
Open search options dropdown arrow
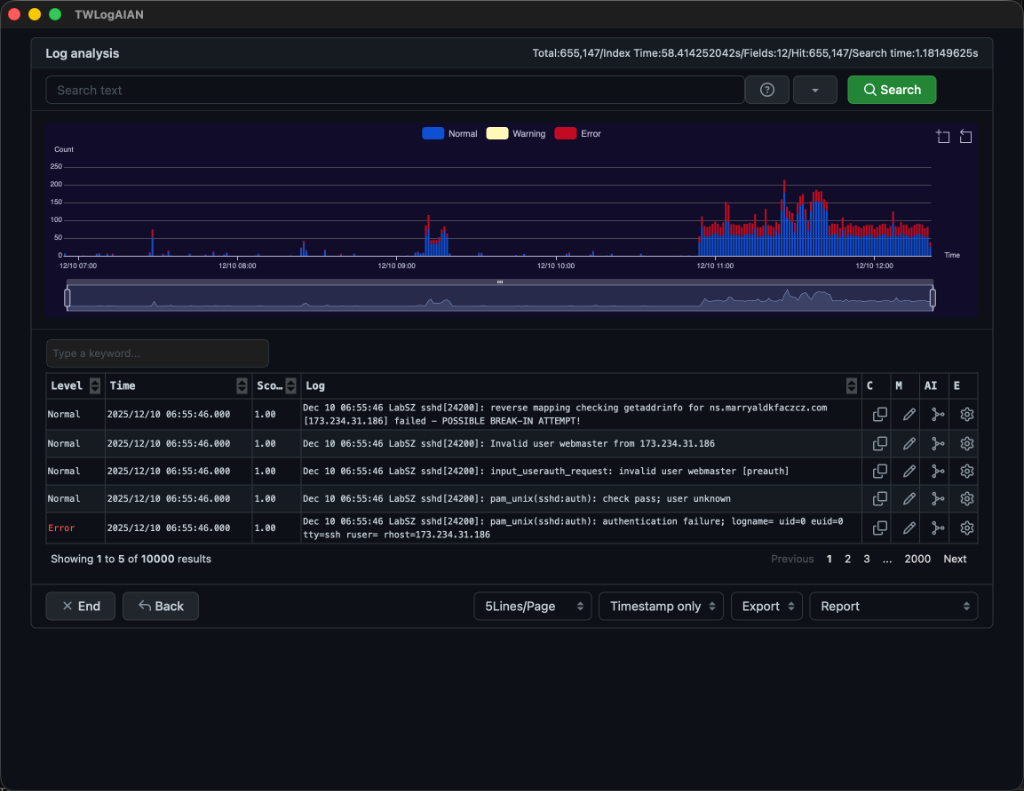(814, 90)
